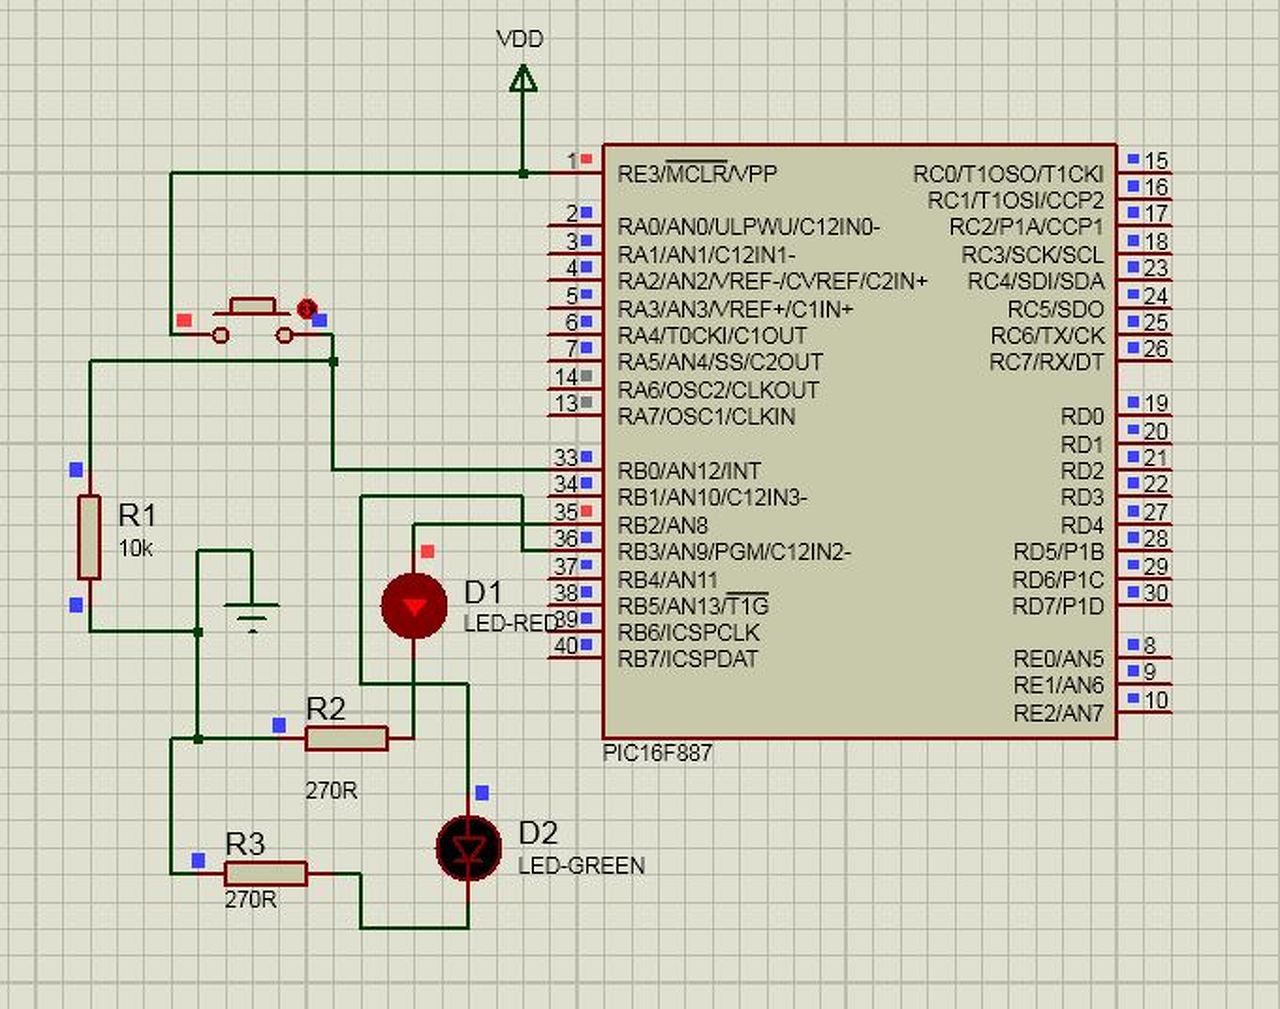The image size is (1280, 1009).
Task: Click the "RB7/ICSPDAT" pin label
Action: point(687,659)
